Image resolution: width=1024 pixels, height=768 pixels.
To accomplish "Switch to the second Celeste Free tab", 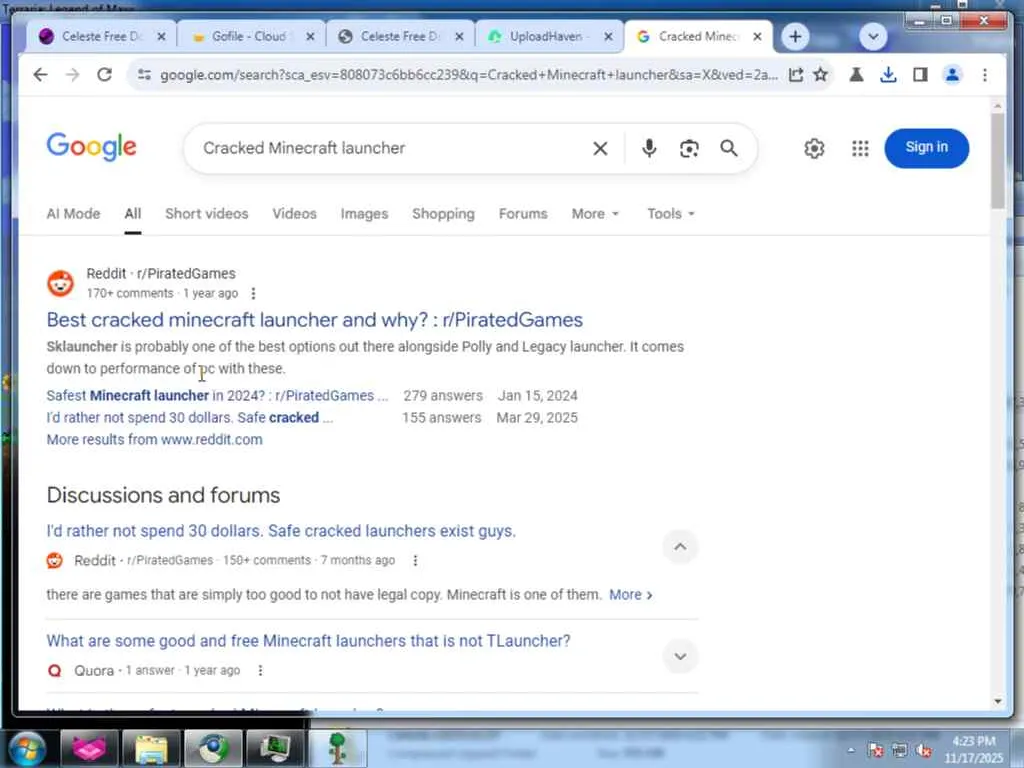I will (399, 37).
